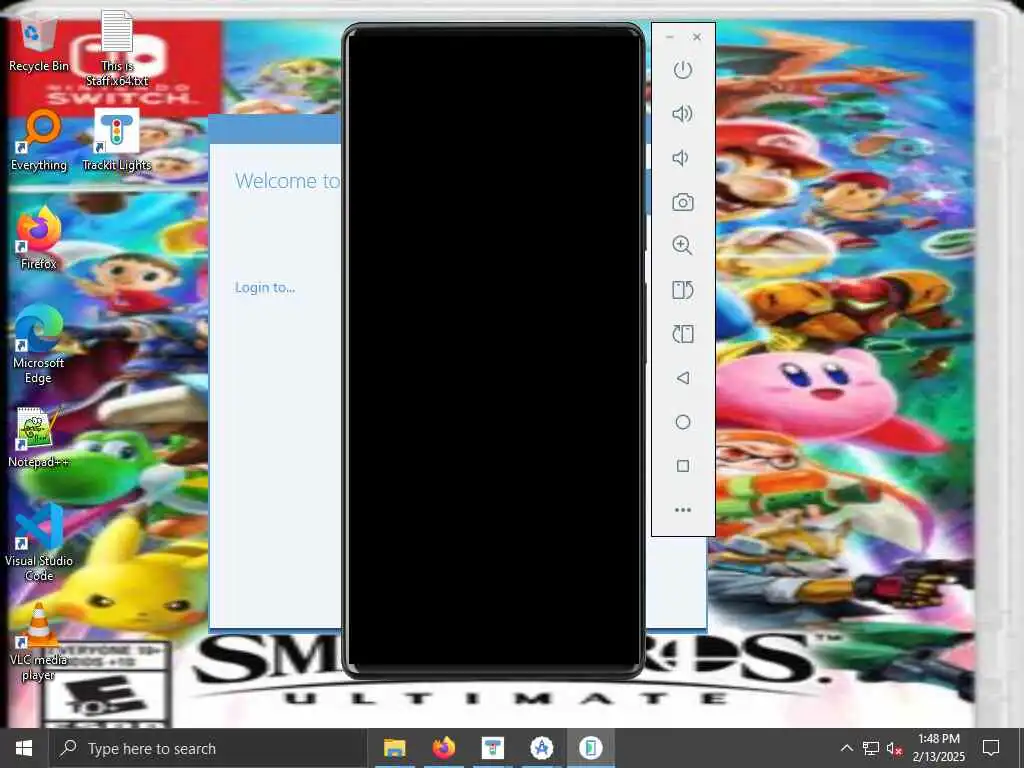This screenshot has width=1024, height=768.
Task: Tap the Android home circle button
Action: click(x=682, y=422)
